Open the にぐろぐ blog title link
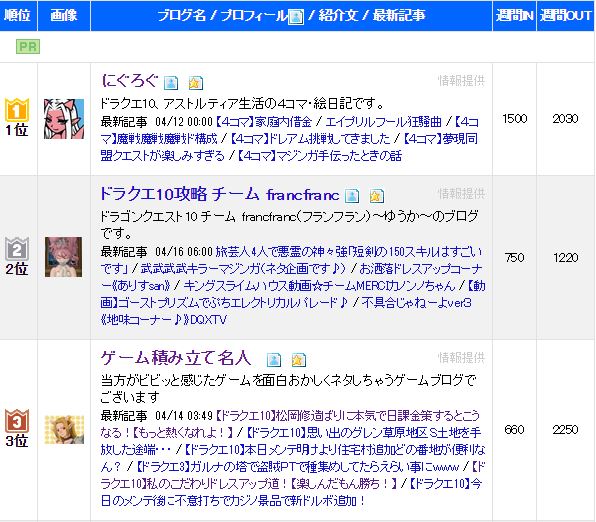 pos(130,81)
